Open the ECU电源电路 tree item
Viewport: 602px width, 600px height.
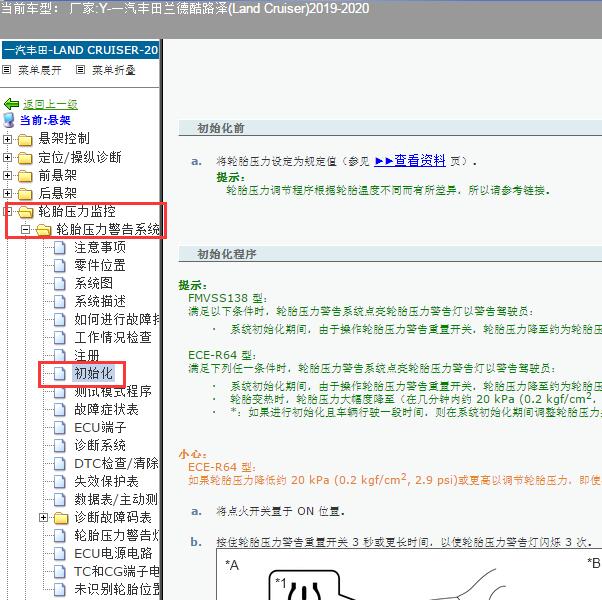coord(113,554)
